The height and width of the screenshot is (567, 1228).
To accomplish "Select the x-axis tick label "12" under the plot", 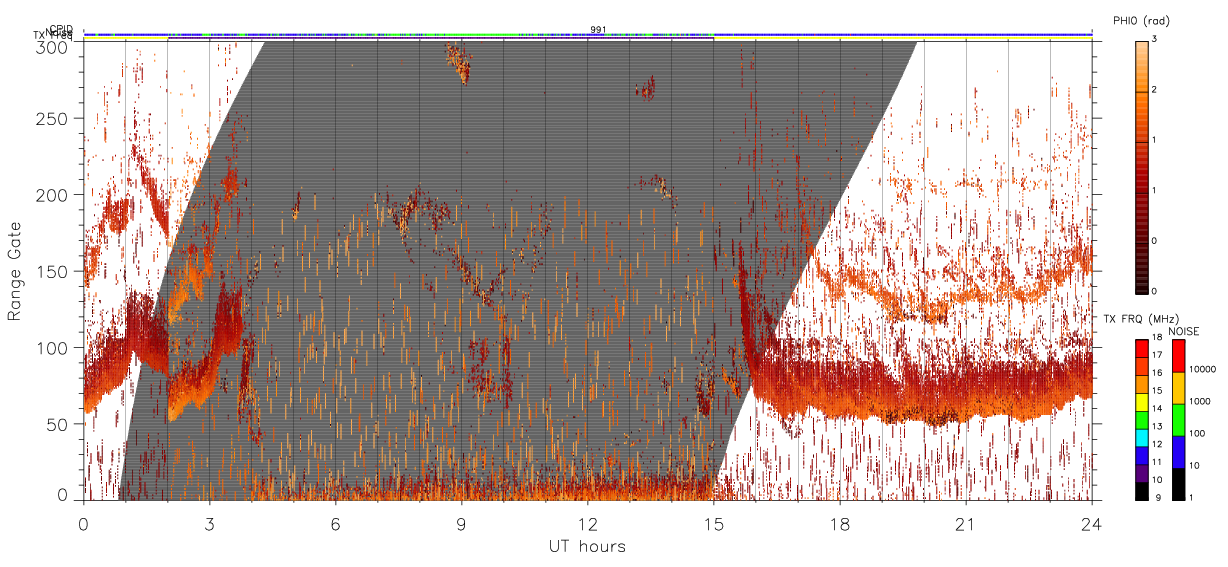I will [x=587, y=523].
